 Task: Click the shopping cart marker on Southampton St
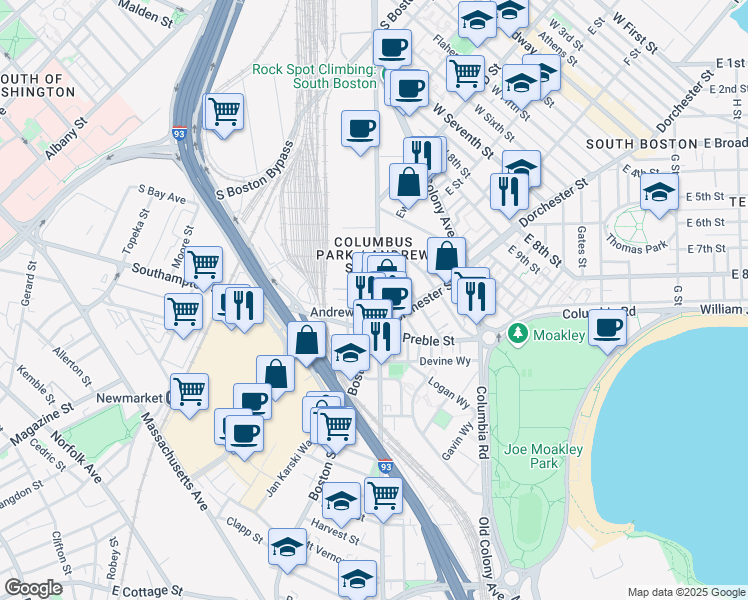pyautogui.click(x=203, y=265)
